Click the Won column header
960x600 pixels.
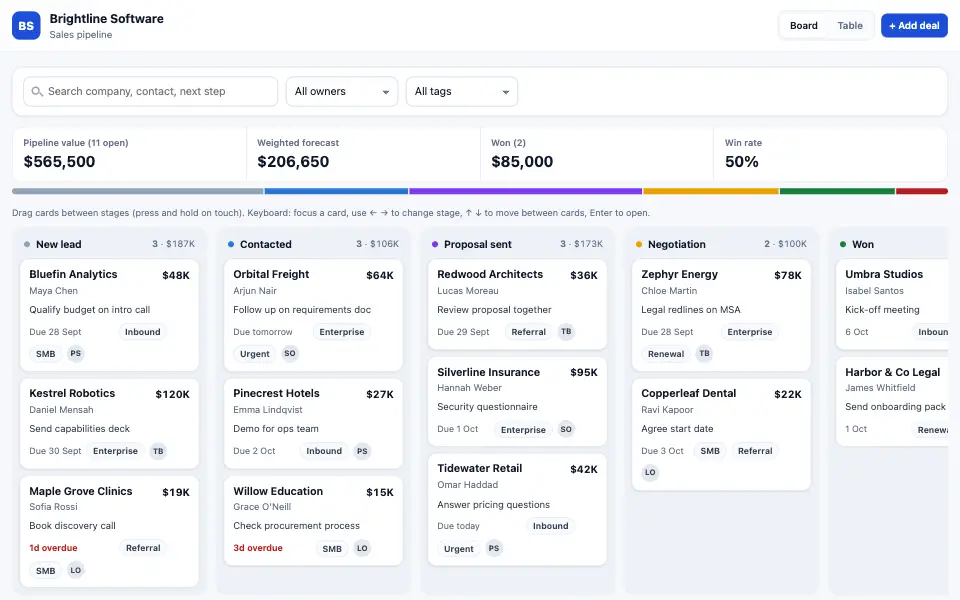tap(892, 244)
